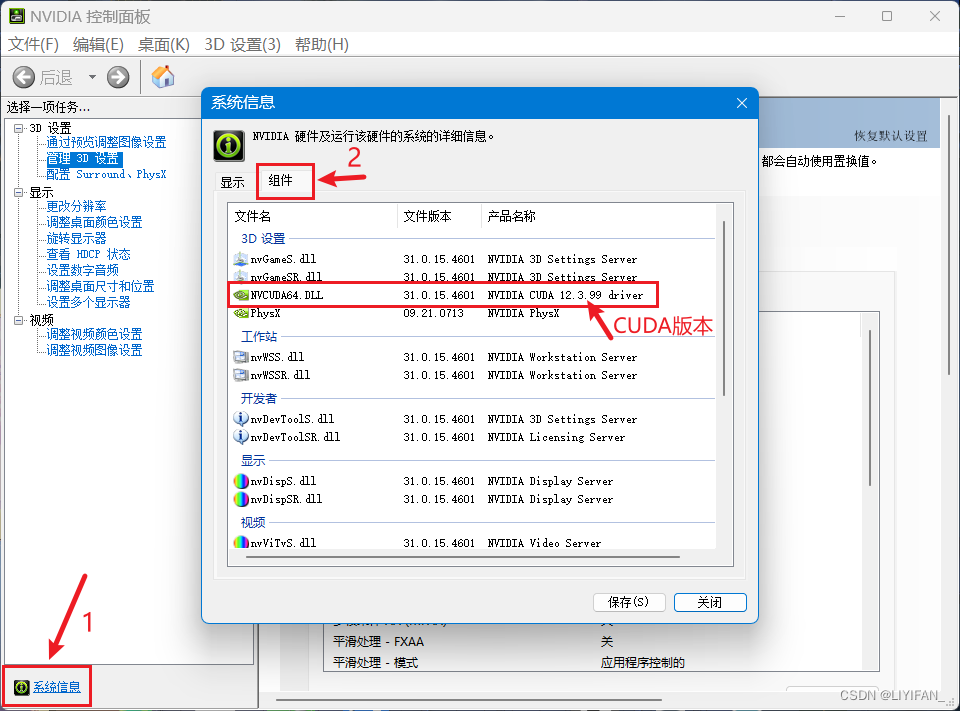This screenshot has height=711, width=960.
Task: Switch to the 组件 tab
Action: pyautogui.click(x=280, y=180)
